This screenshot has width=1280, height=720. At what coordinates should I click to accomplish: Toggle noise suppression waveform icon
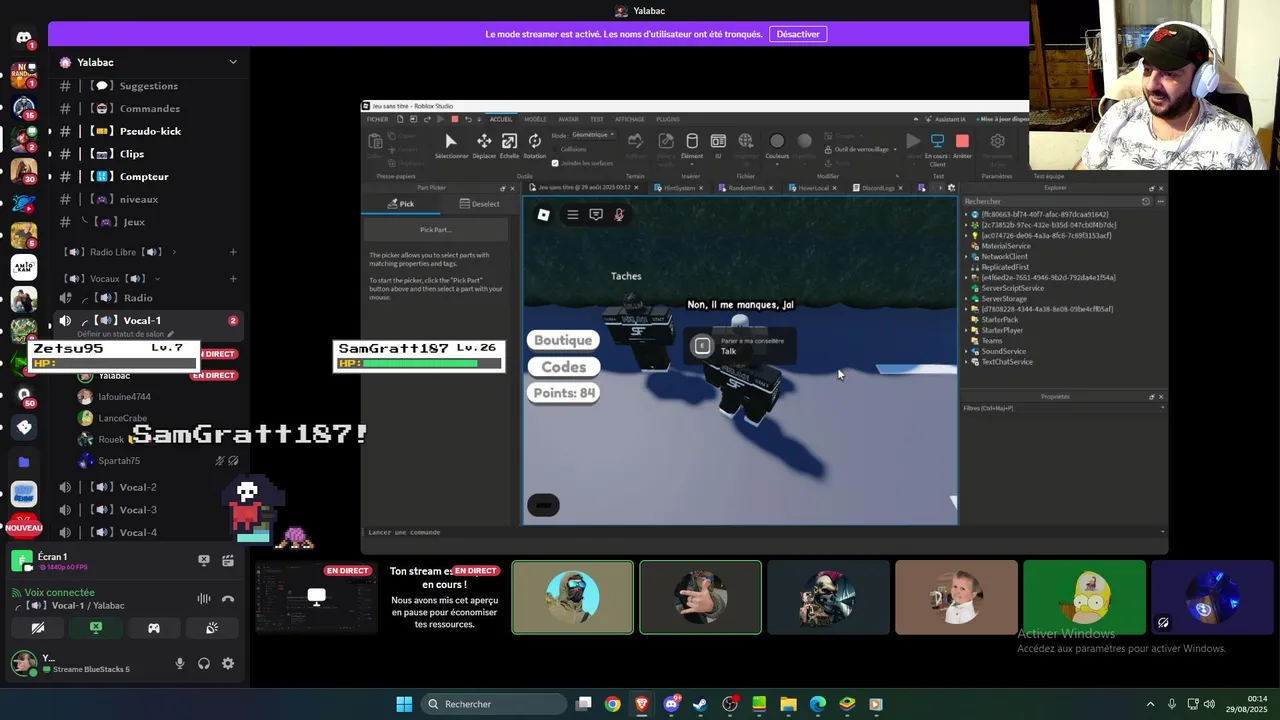(204, 599)
